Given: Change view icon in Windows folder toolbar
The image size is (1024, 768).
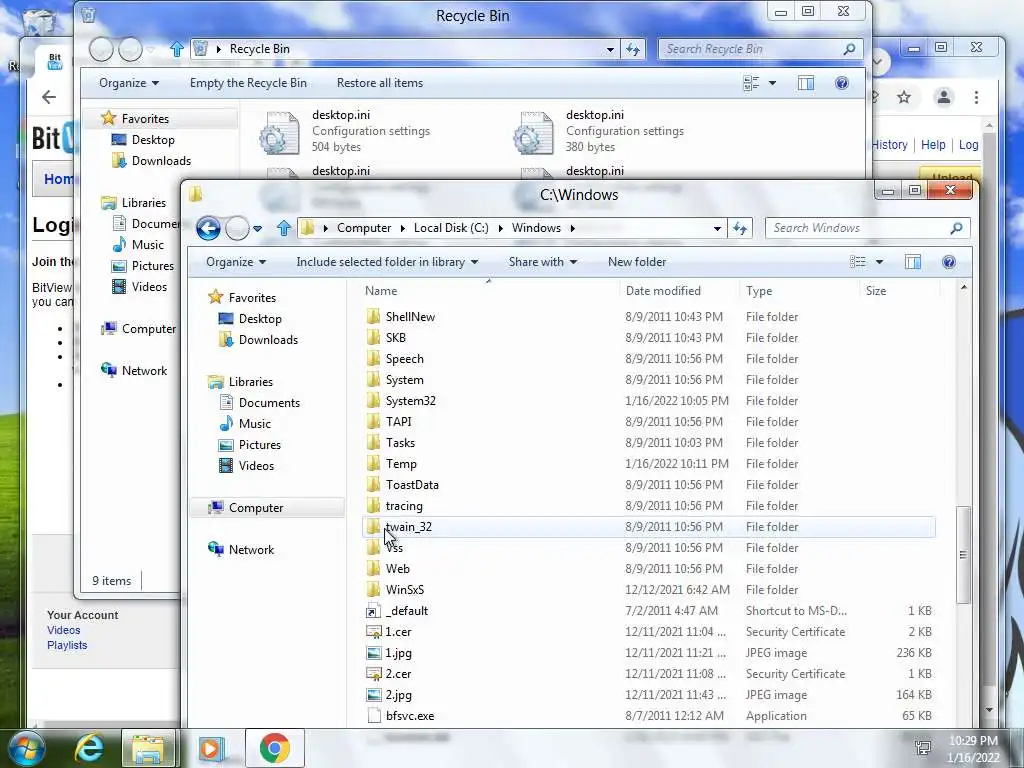Looking at the screenshot, I should click(857, 262).
